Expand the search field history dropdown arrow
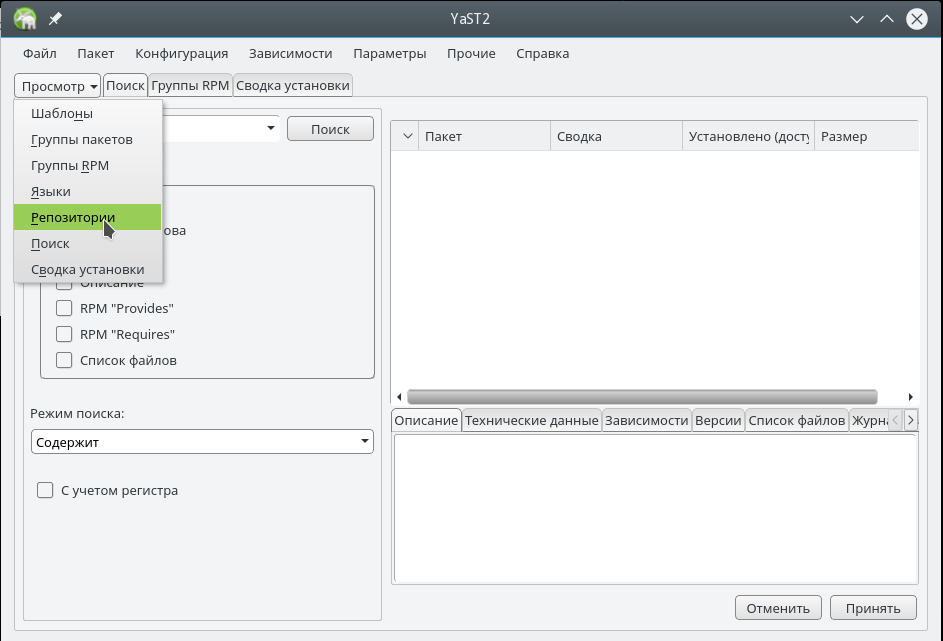The image size is (943, 641). click(x=271, y=128)
